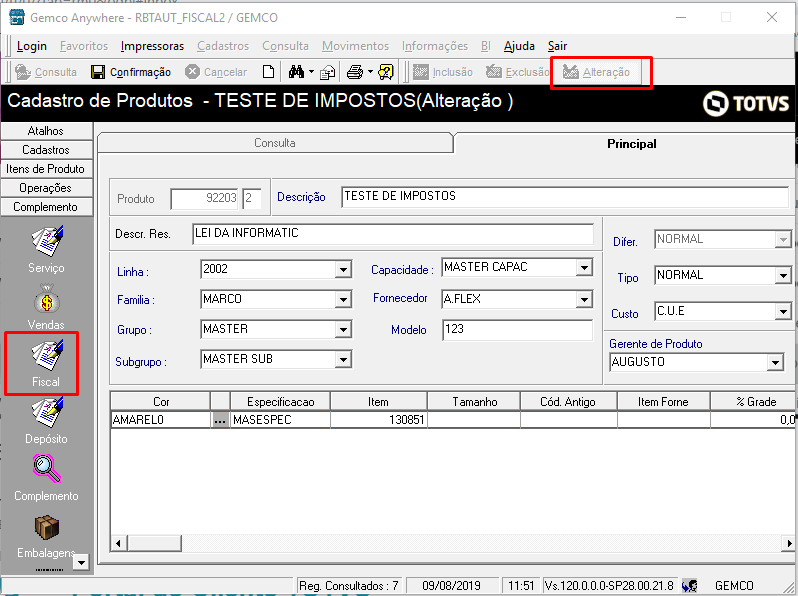Expand the Fornecedor dropdown

pos(584,299)
